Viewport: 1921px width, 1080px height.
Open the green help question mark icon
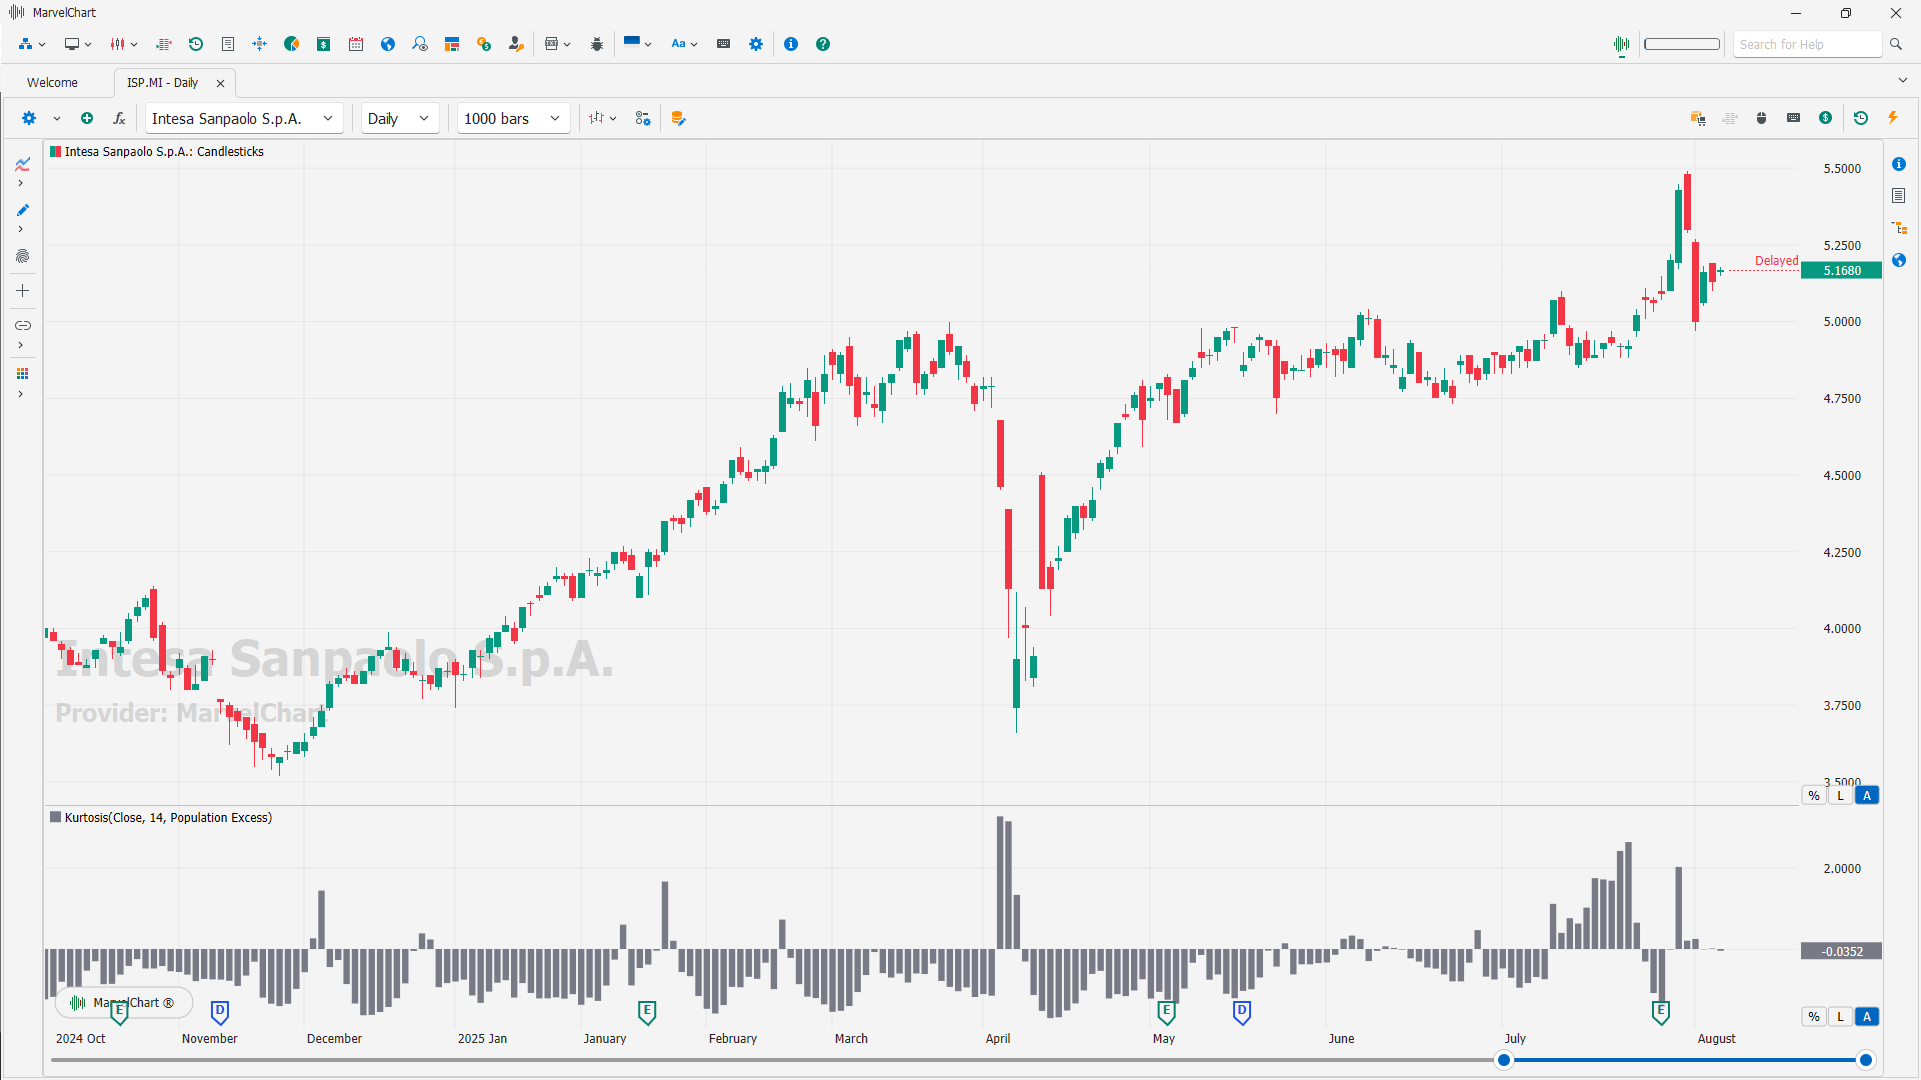(x=823, y=44)
